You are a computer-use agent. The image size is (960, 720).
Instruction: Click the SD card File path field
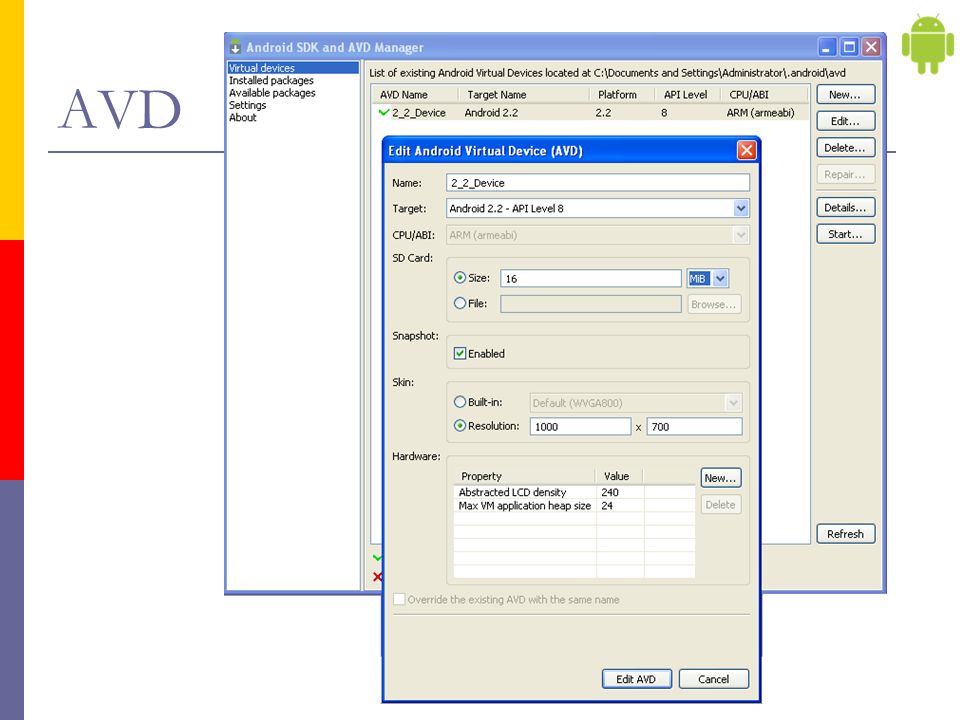tap(591, 304)
